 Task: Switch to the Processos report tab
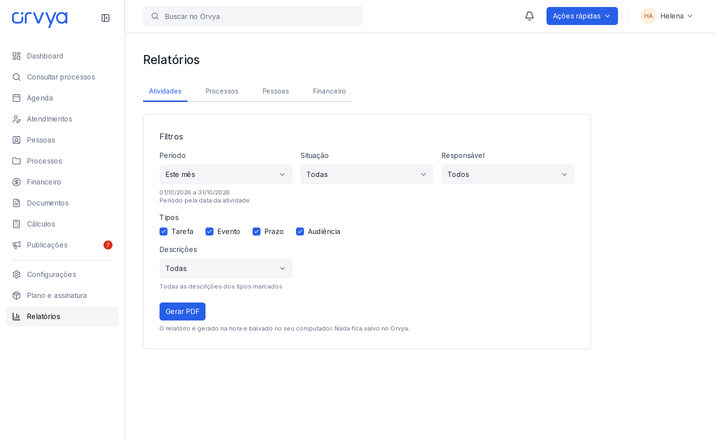(x=222, y=91)
